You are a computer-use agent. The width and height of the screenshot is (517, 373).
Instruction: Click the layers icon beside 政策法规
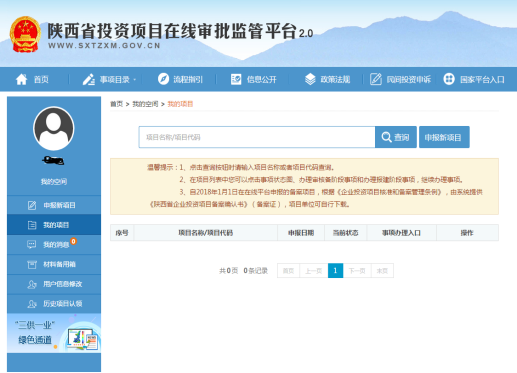[x=310, y=79]
